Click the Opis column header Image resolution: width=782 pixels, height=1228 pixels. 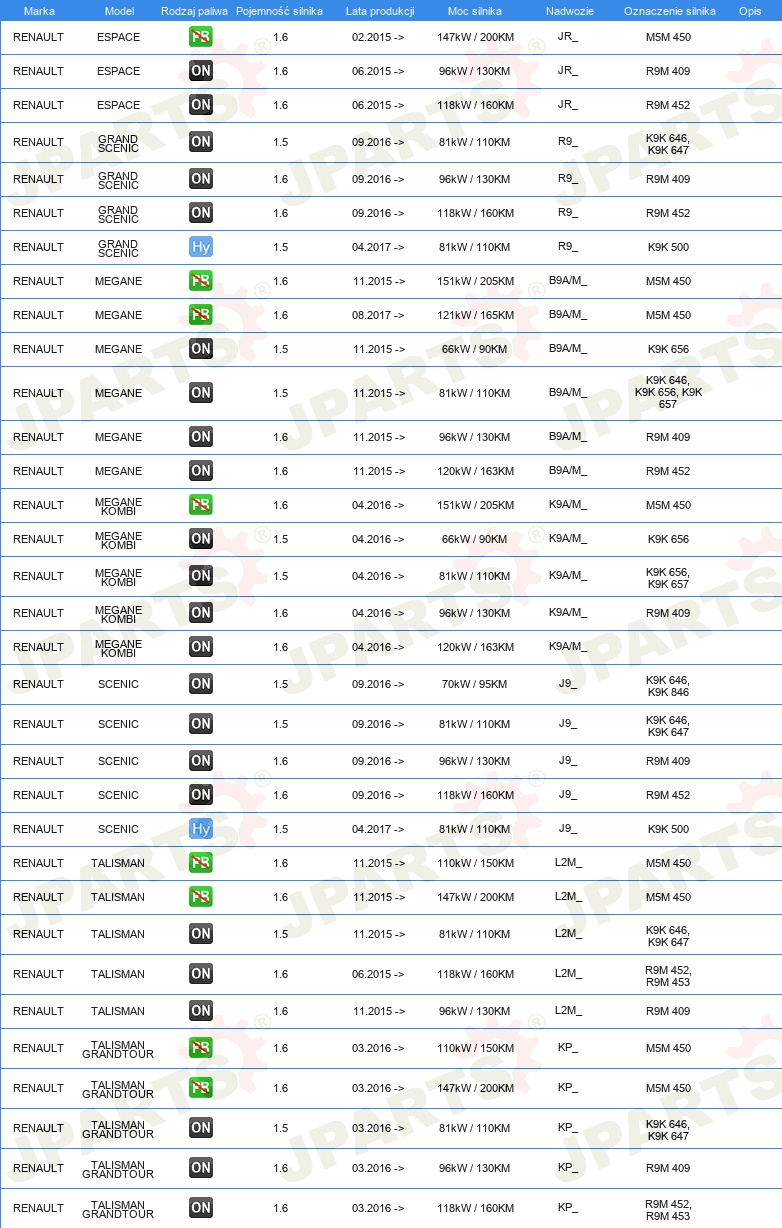pyautogui.click(x=750, y=11)
